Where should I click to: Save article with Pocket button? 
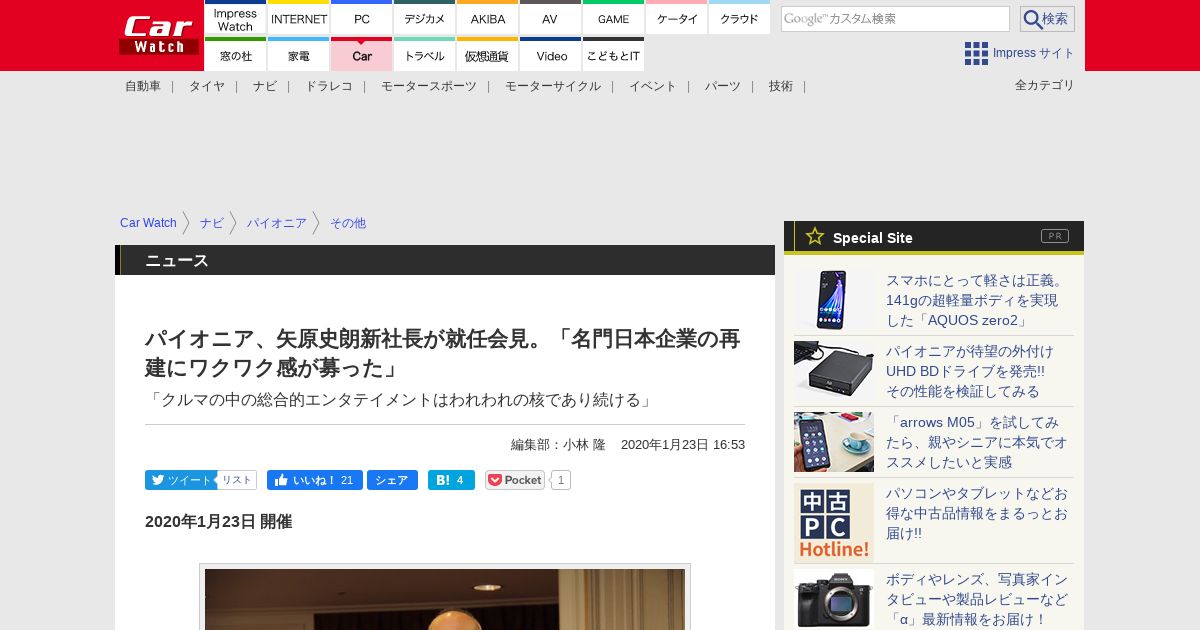point(515,480)
